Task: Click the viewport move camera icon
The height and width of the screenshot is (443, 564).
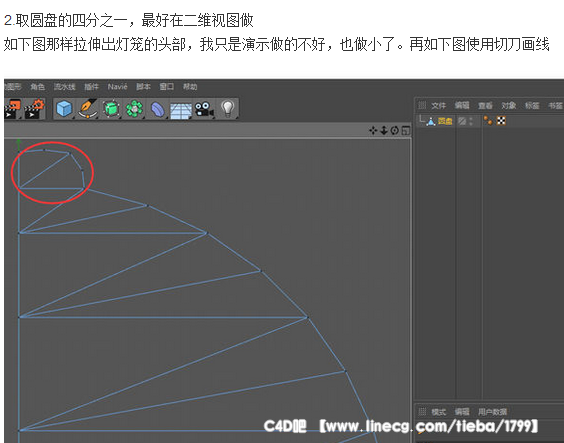Action: point(373,131)
